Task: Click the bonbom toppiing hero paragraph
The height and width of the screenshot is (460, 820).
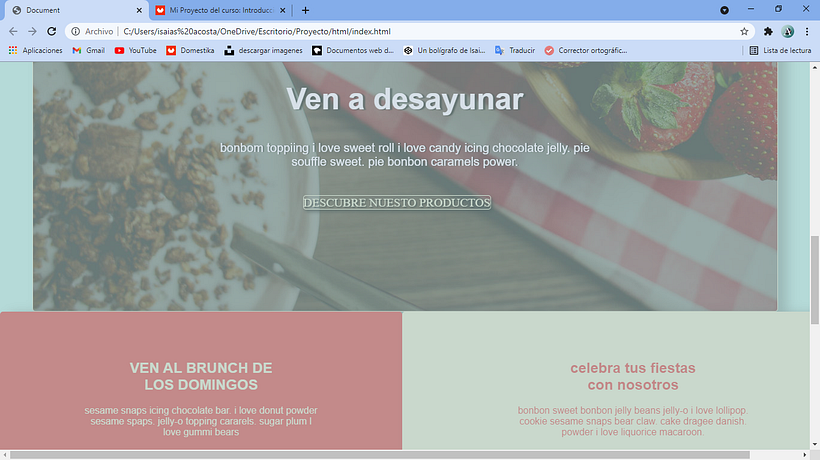Action: [x=404, y=155]
